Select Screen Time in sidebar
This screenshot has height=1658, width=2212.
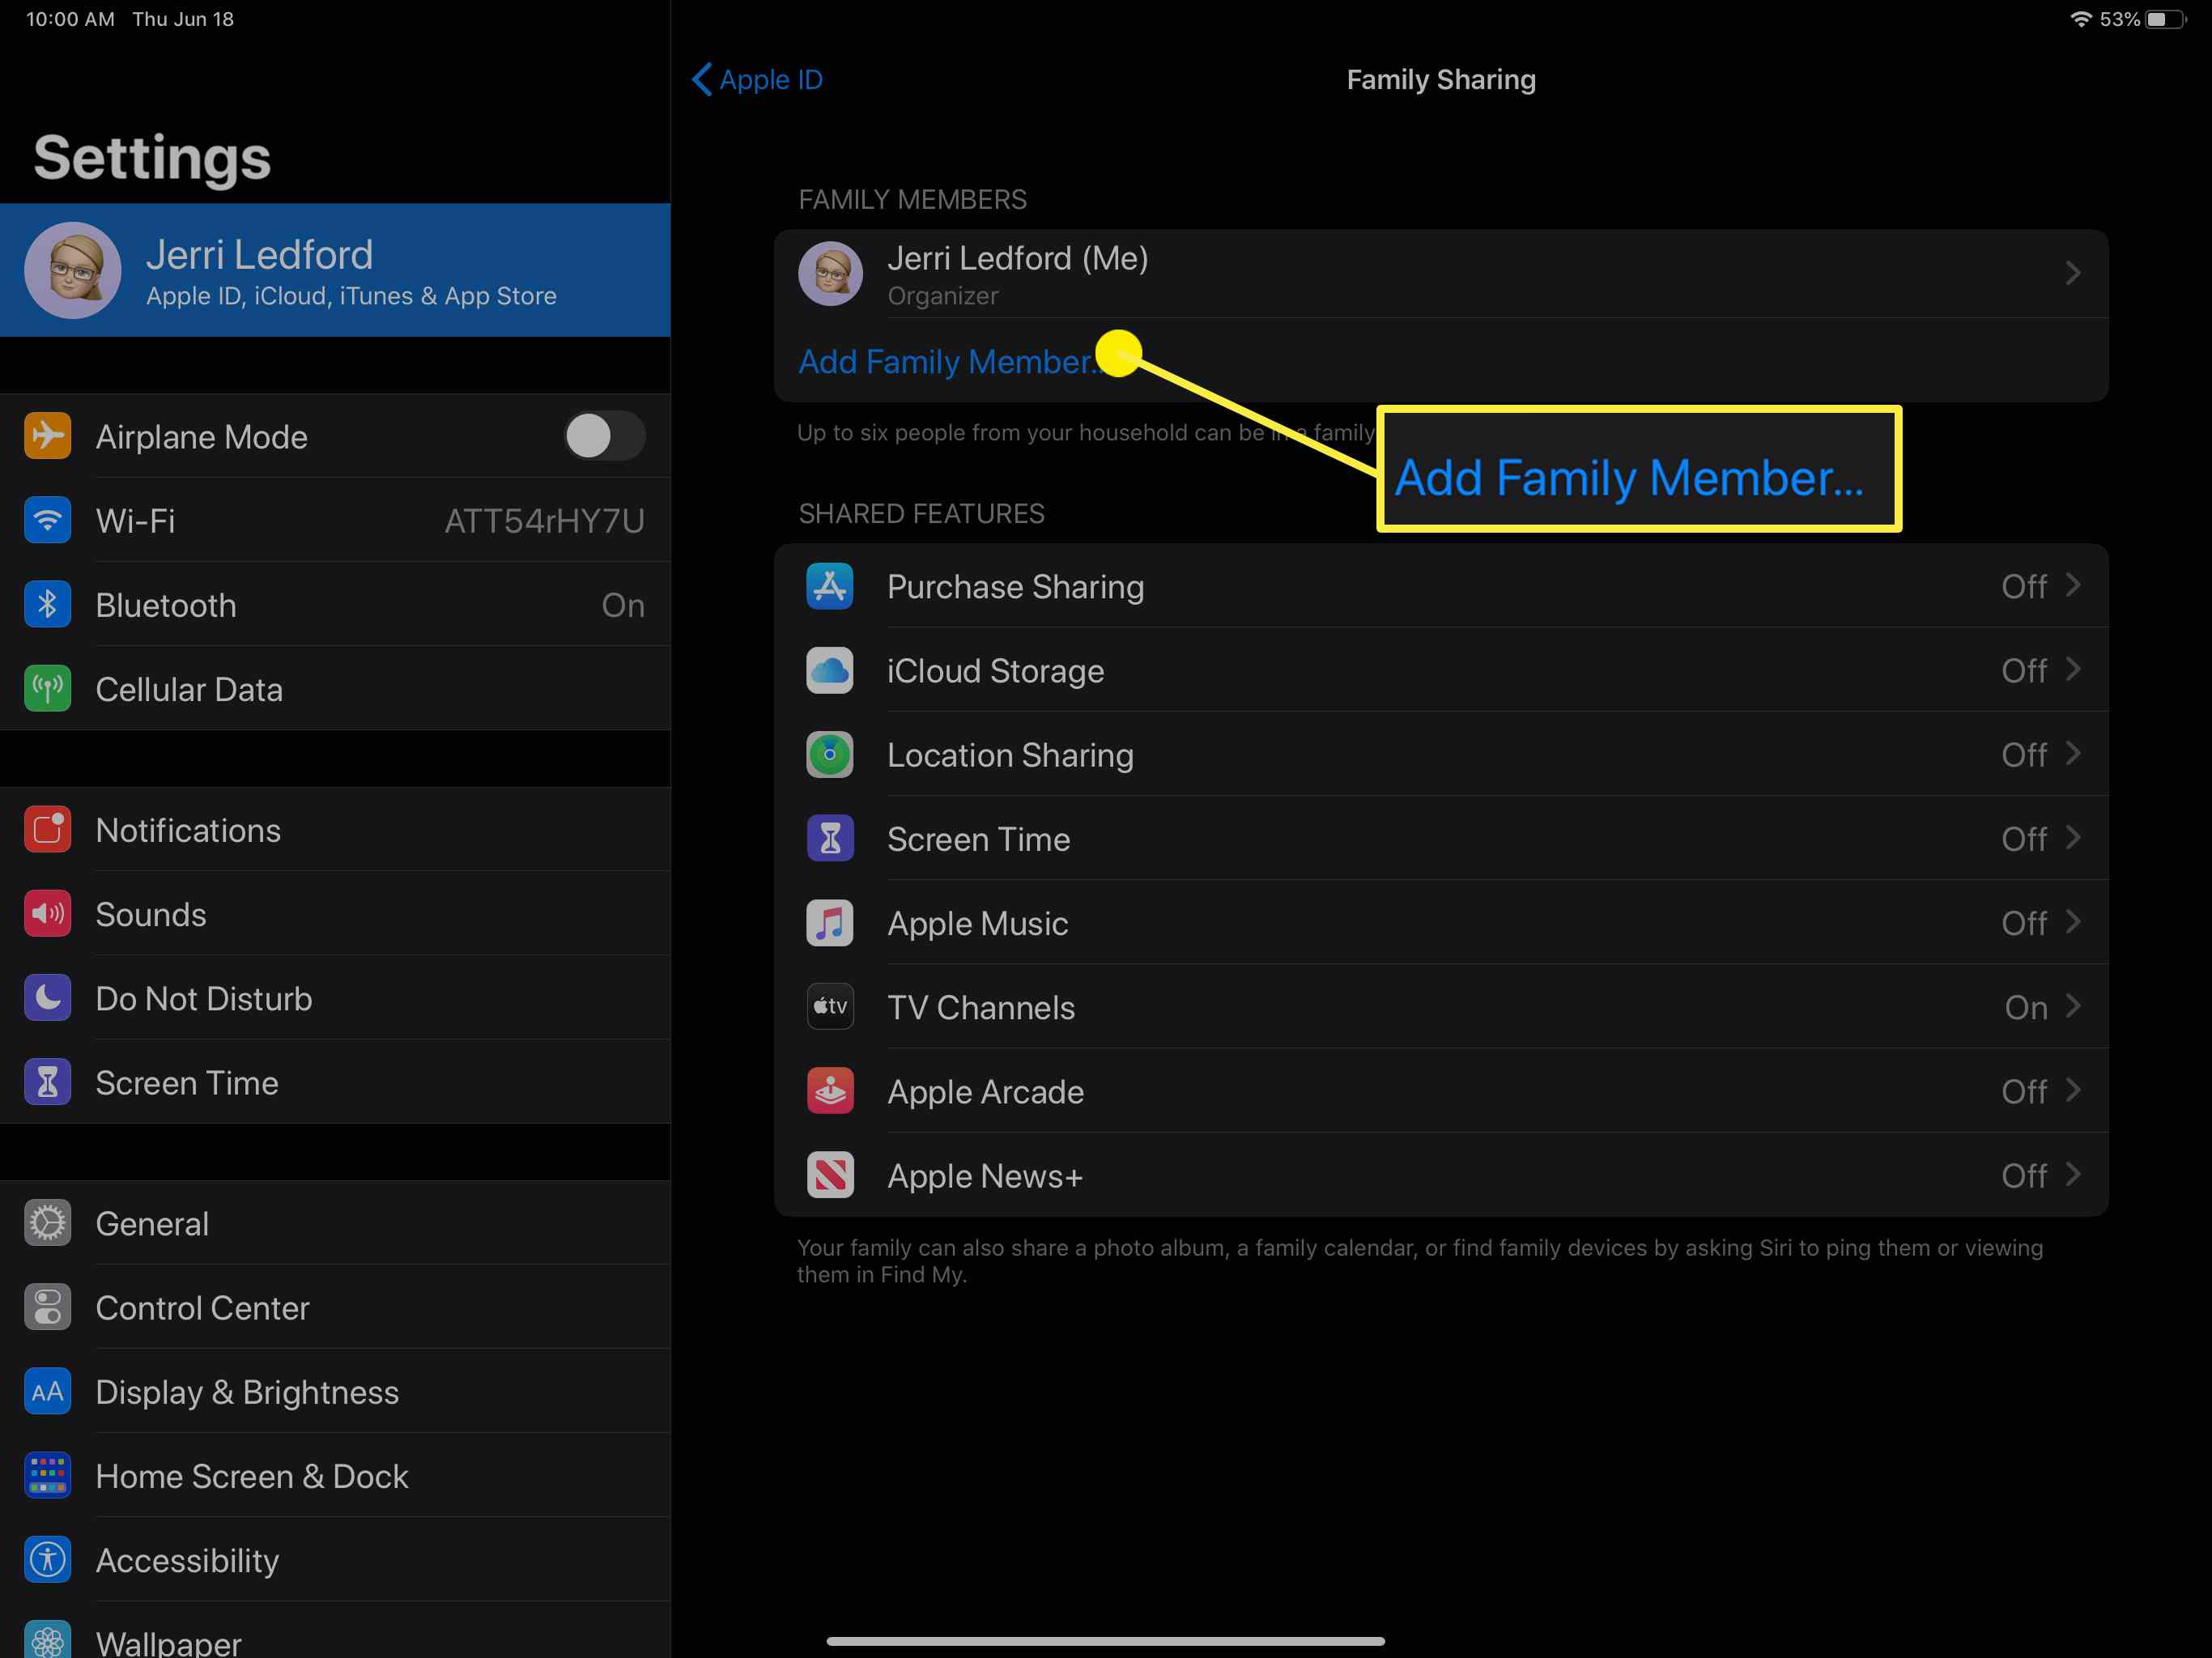188,1083
